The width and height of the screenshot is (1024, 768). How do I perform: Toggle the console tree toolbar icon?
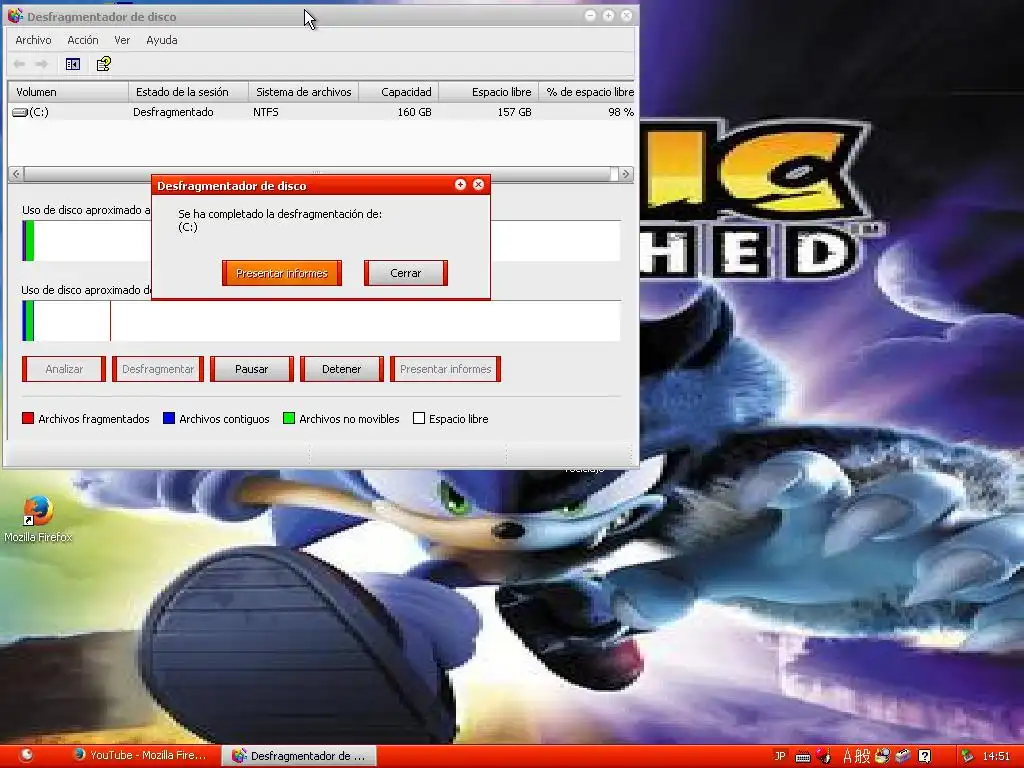(x=72, y=64)
